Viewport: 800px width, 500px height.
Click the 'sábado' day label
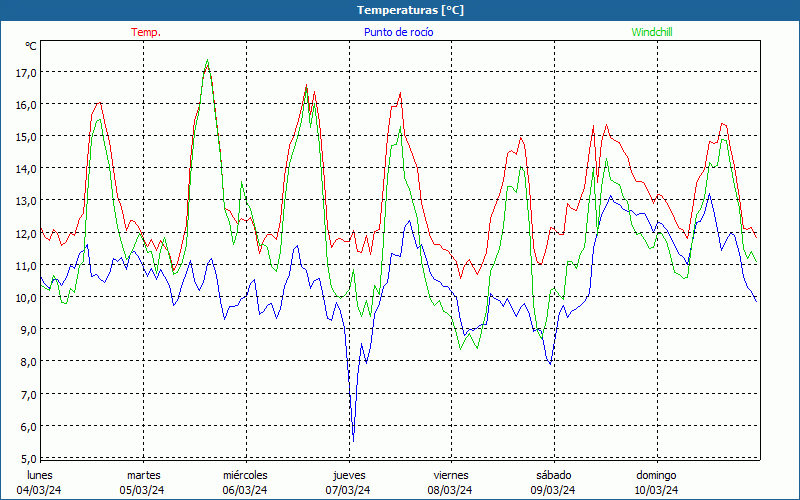(x=554, y=475)
